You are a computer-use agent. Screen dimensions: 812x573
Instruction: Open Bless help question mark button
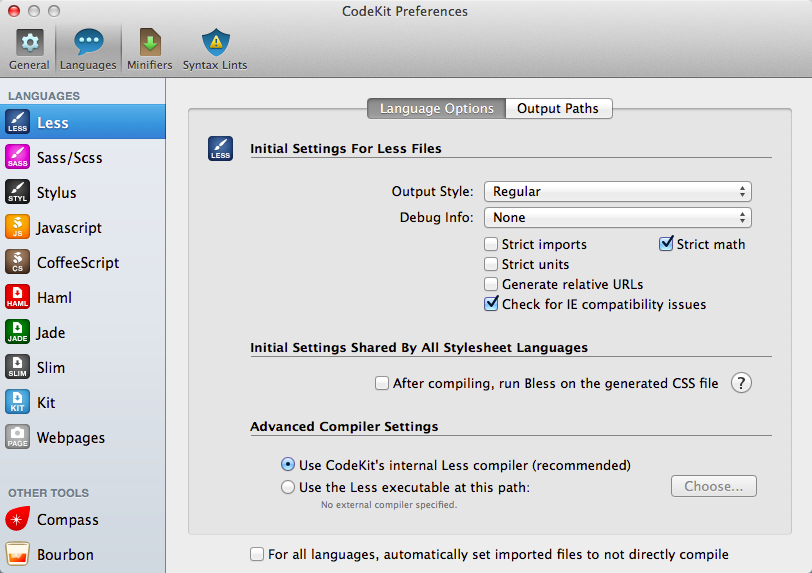coord(741,383)
